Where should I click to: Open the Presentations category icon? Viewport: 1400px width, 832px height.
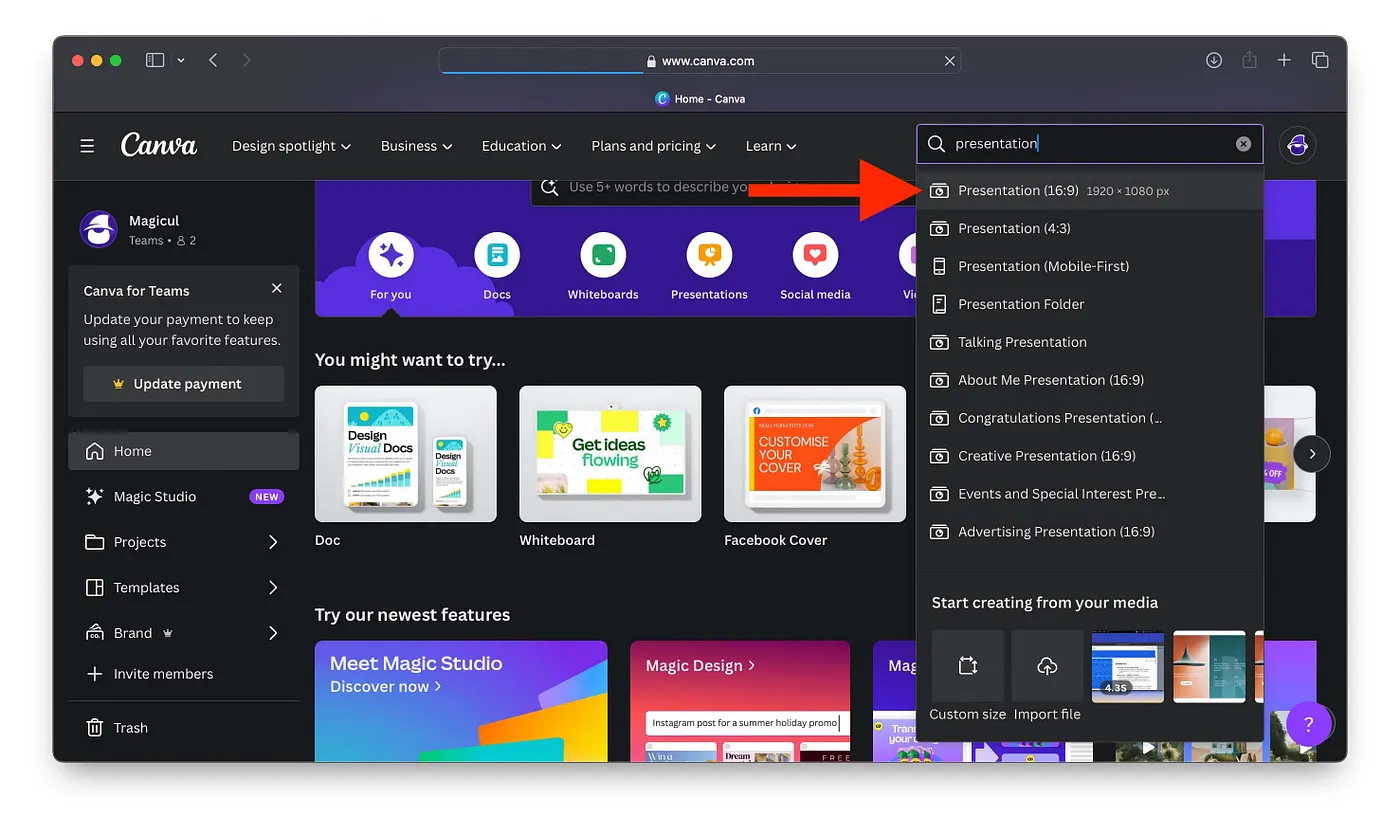click(709, 255)
